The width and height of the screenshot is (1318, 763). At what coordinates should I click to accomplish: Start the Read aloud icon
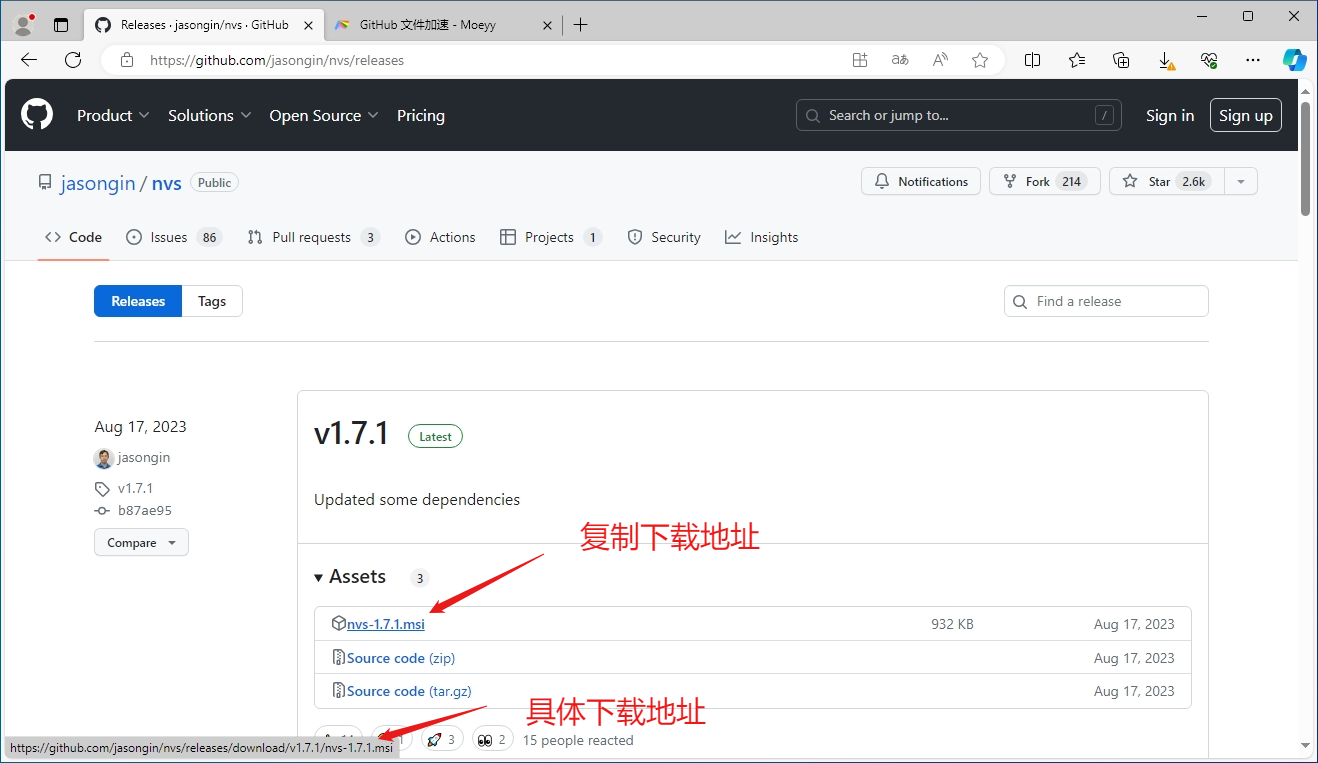[x=940, y=60]
